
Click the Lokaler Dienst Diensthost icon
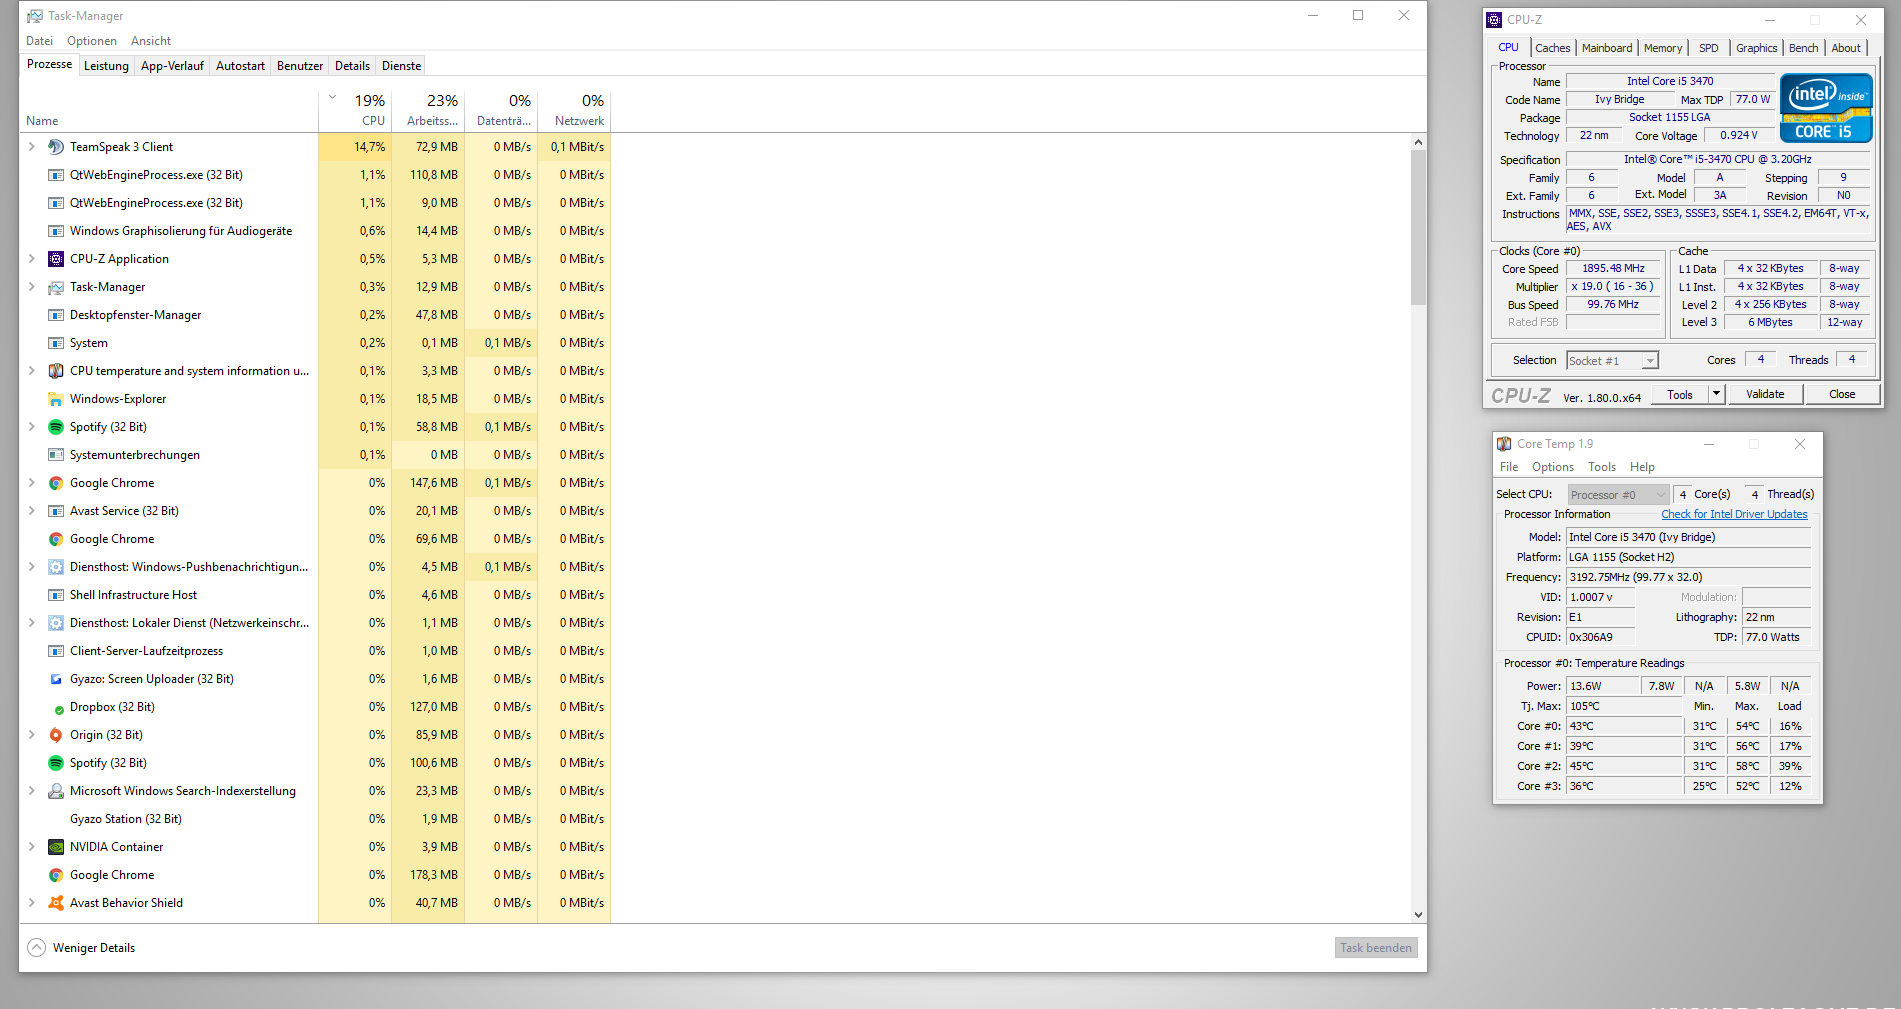(x=56, y=623)
